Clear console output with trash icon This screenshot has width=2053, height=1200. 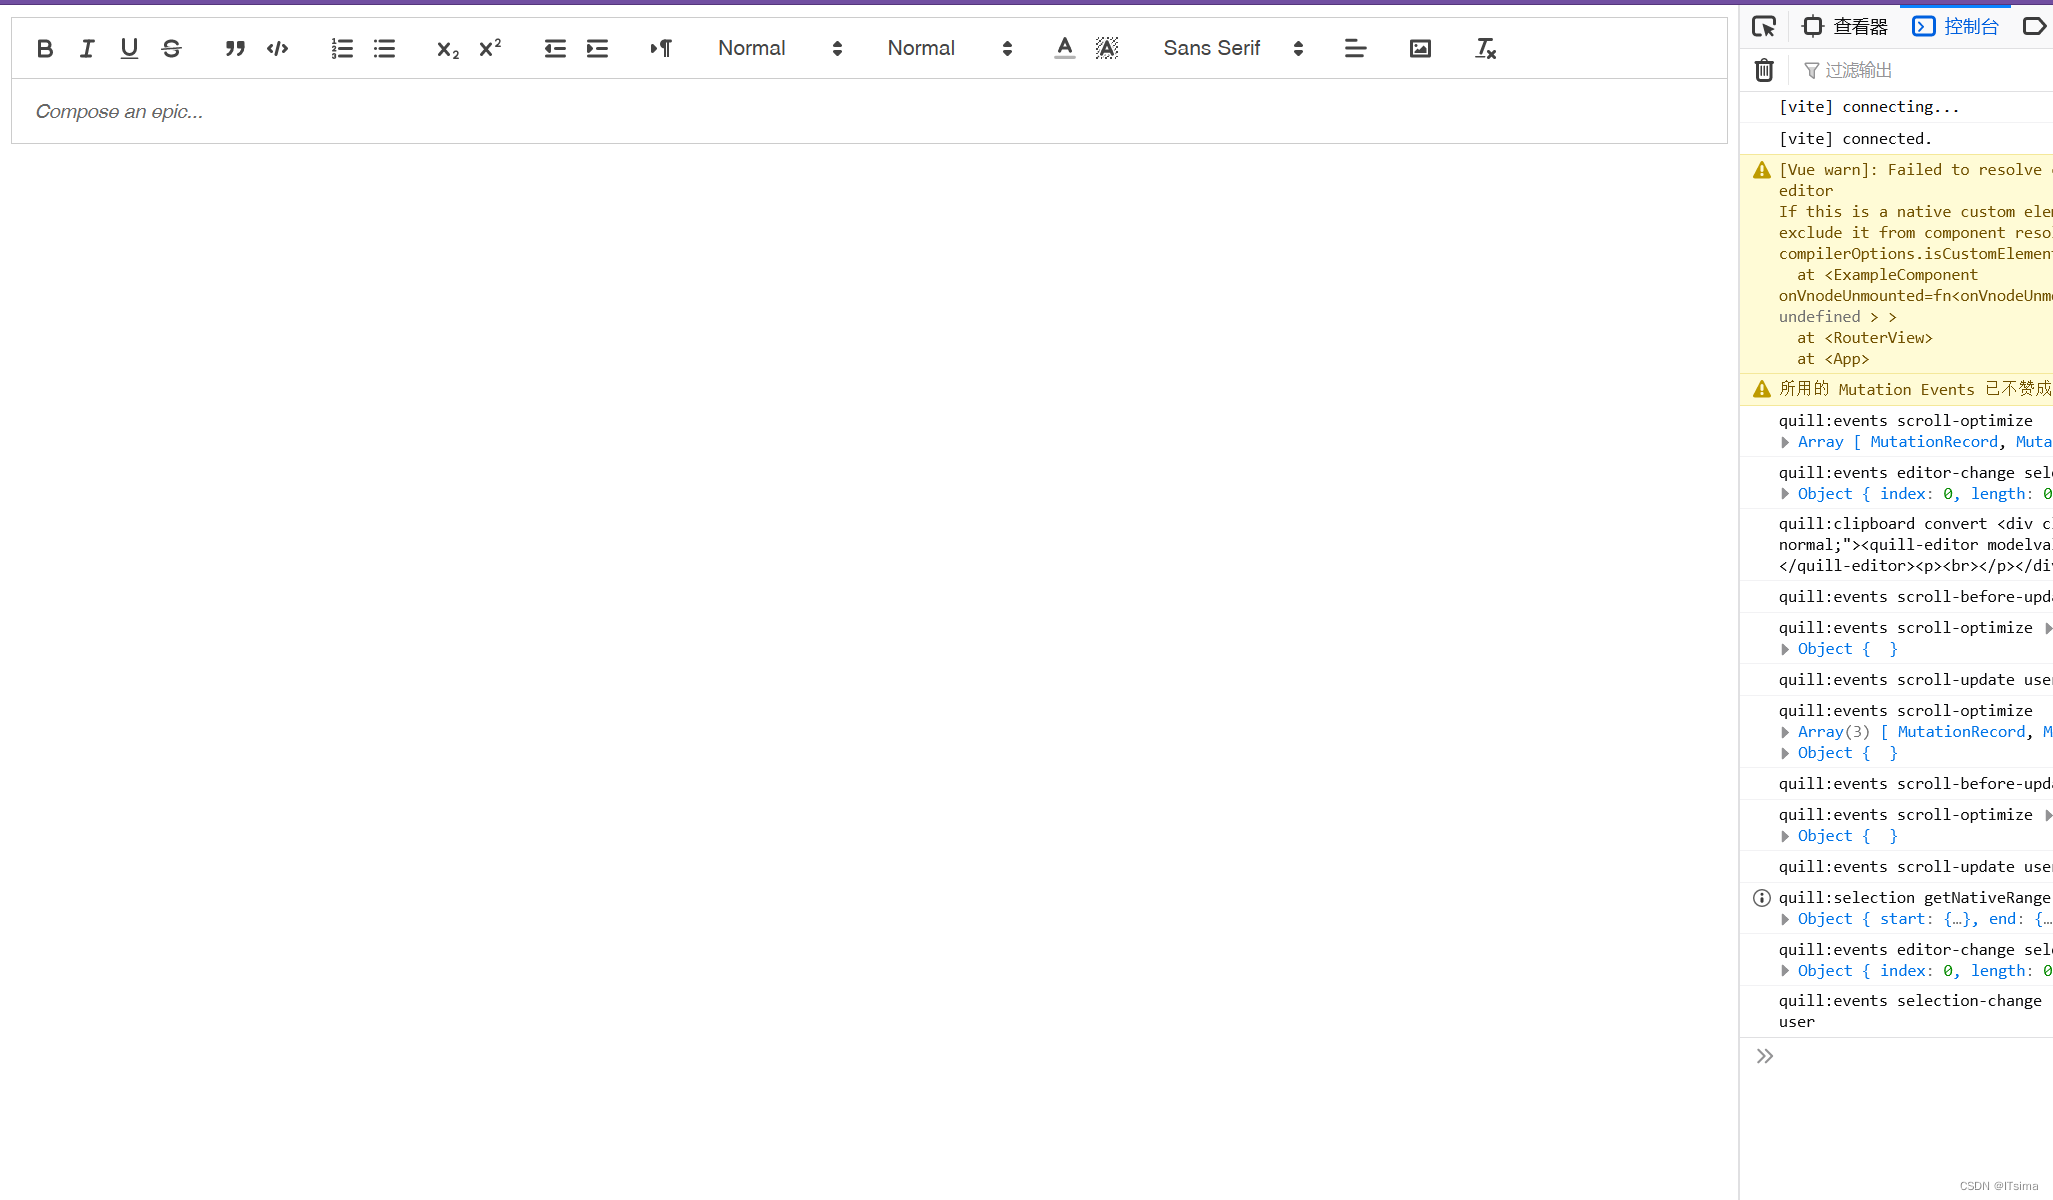pyautogui.click(x=1764, y=70)
